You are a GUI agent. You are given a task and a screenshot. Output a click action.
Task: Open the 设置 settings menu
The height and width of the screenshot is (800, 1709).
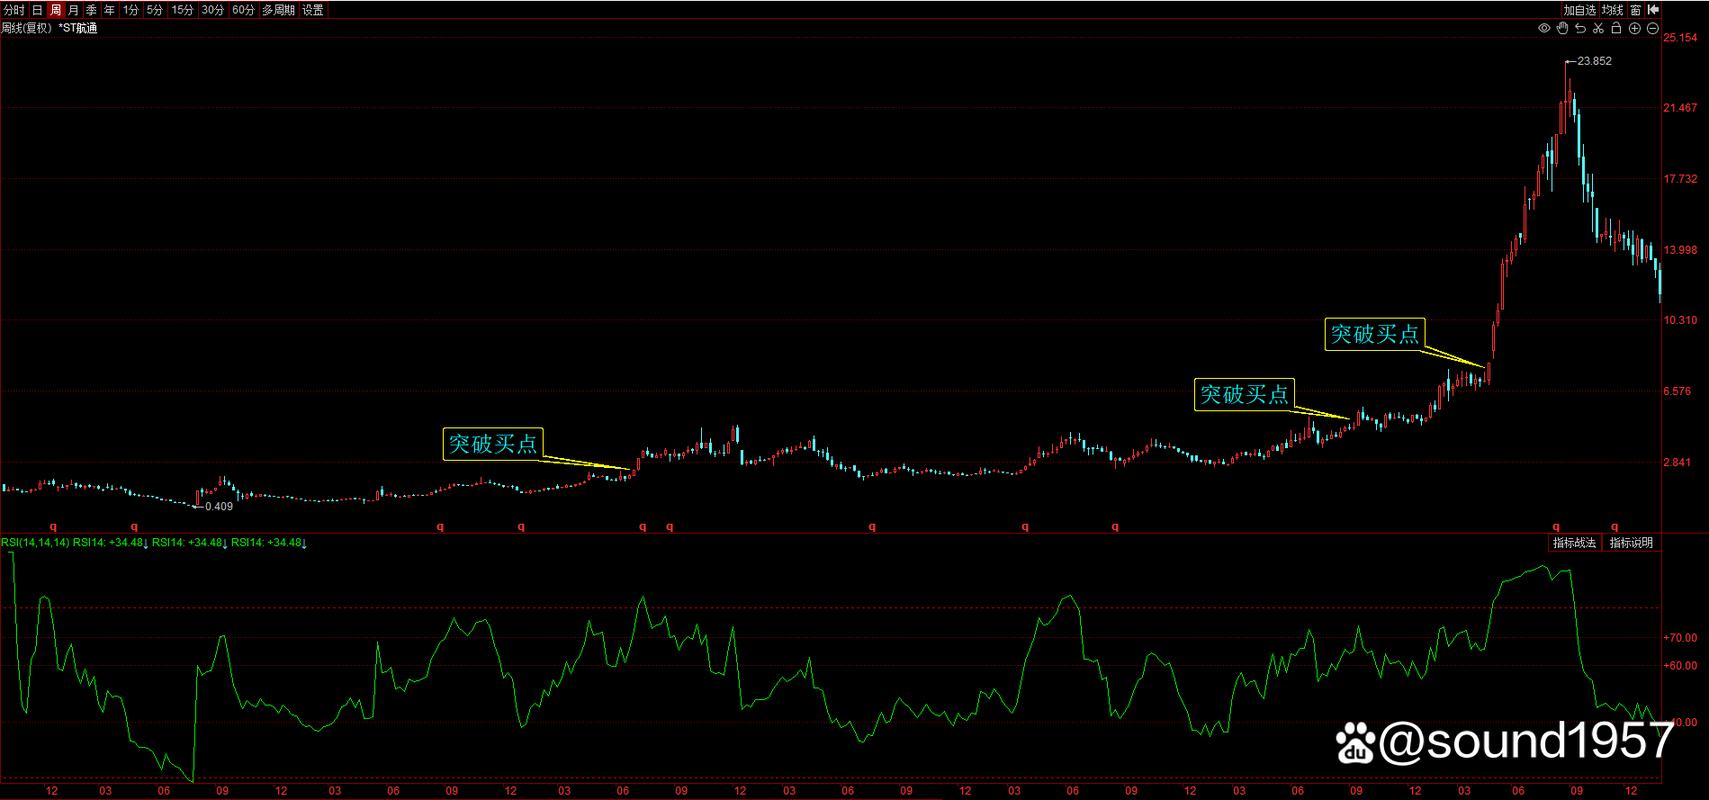pos(313,10)
